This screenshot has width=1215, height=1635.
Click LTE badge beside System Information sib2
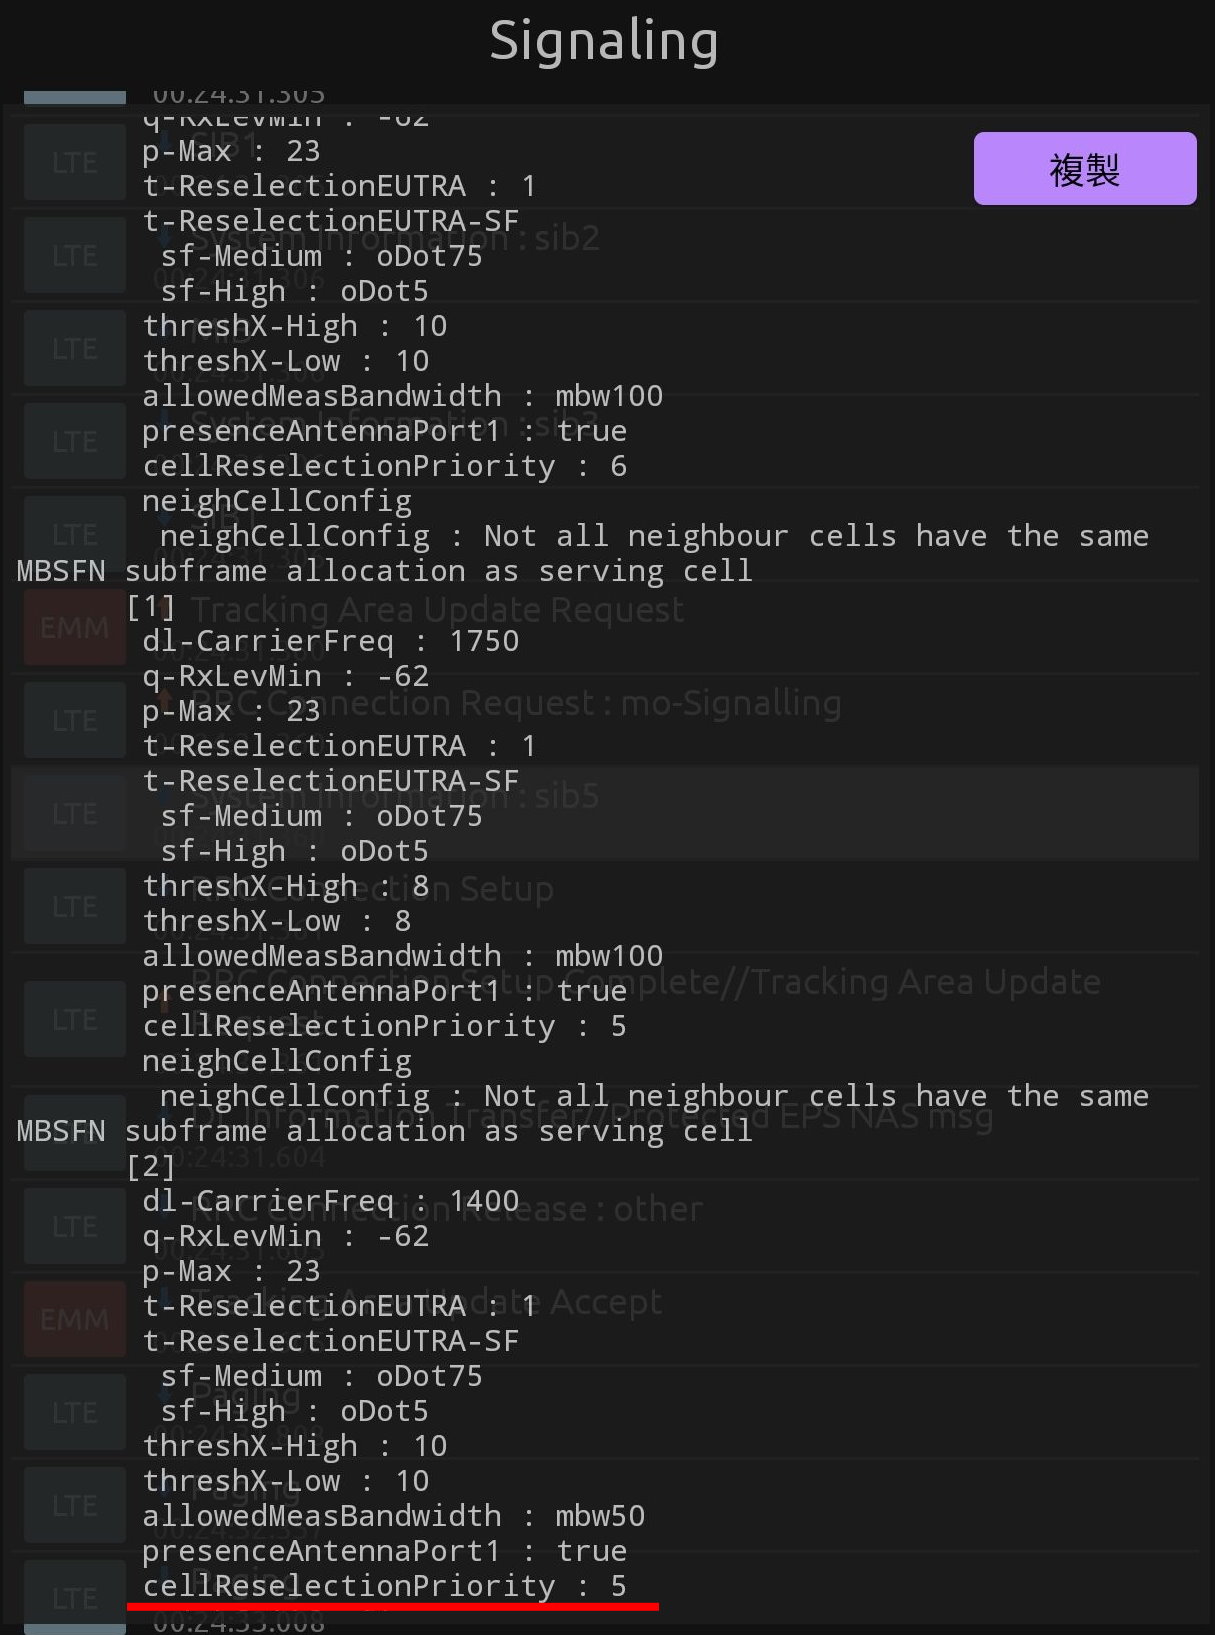[x=74, y=256]
